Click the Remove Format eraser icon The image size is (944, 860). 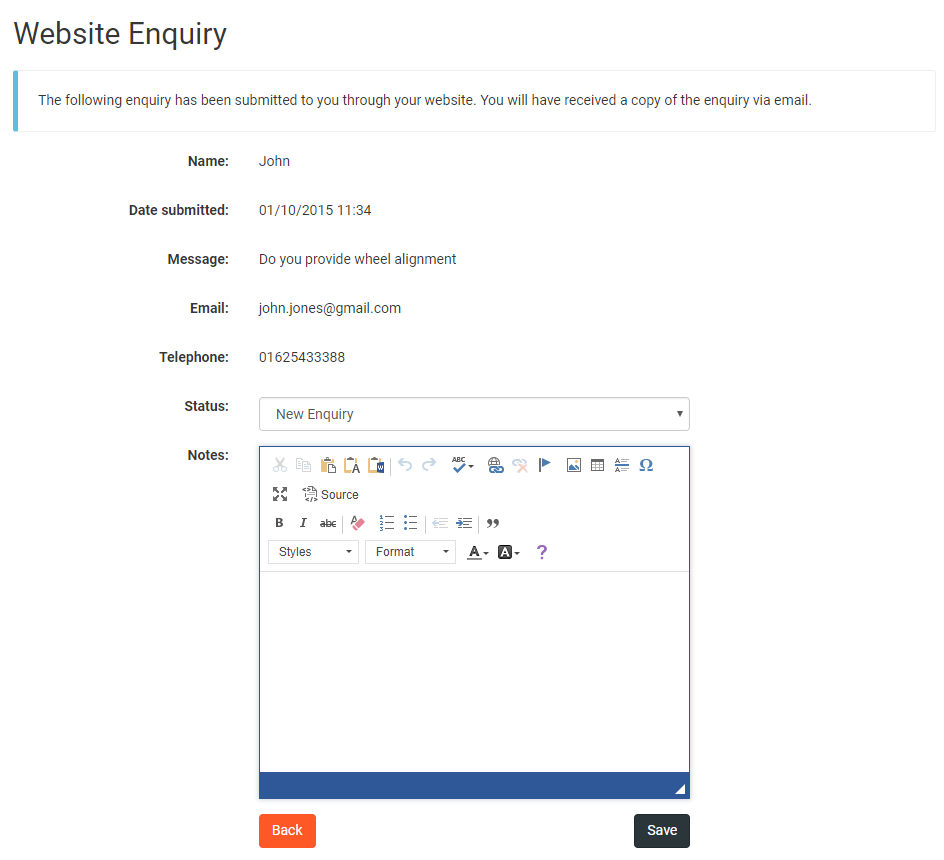click(357, 523)
